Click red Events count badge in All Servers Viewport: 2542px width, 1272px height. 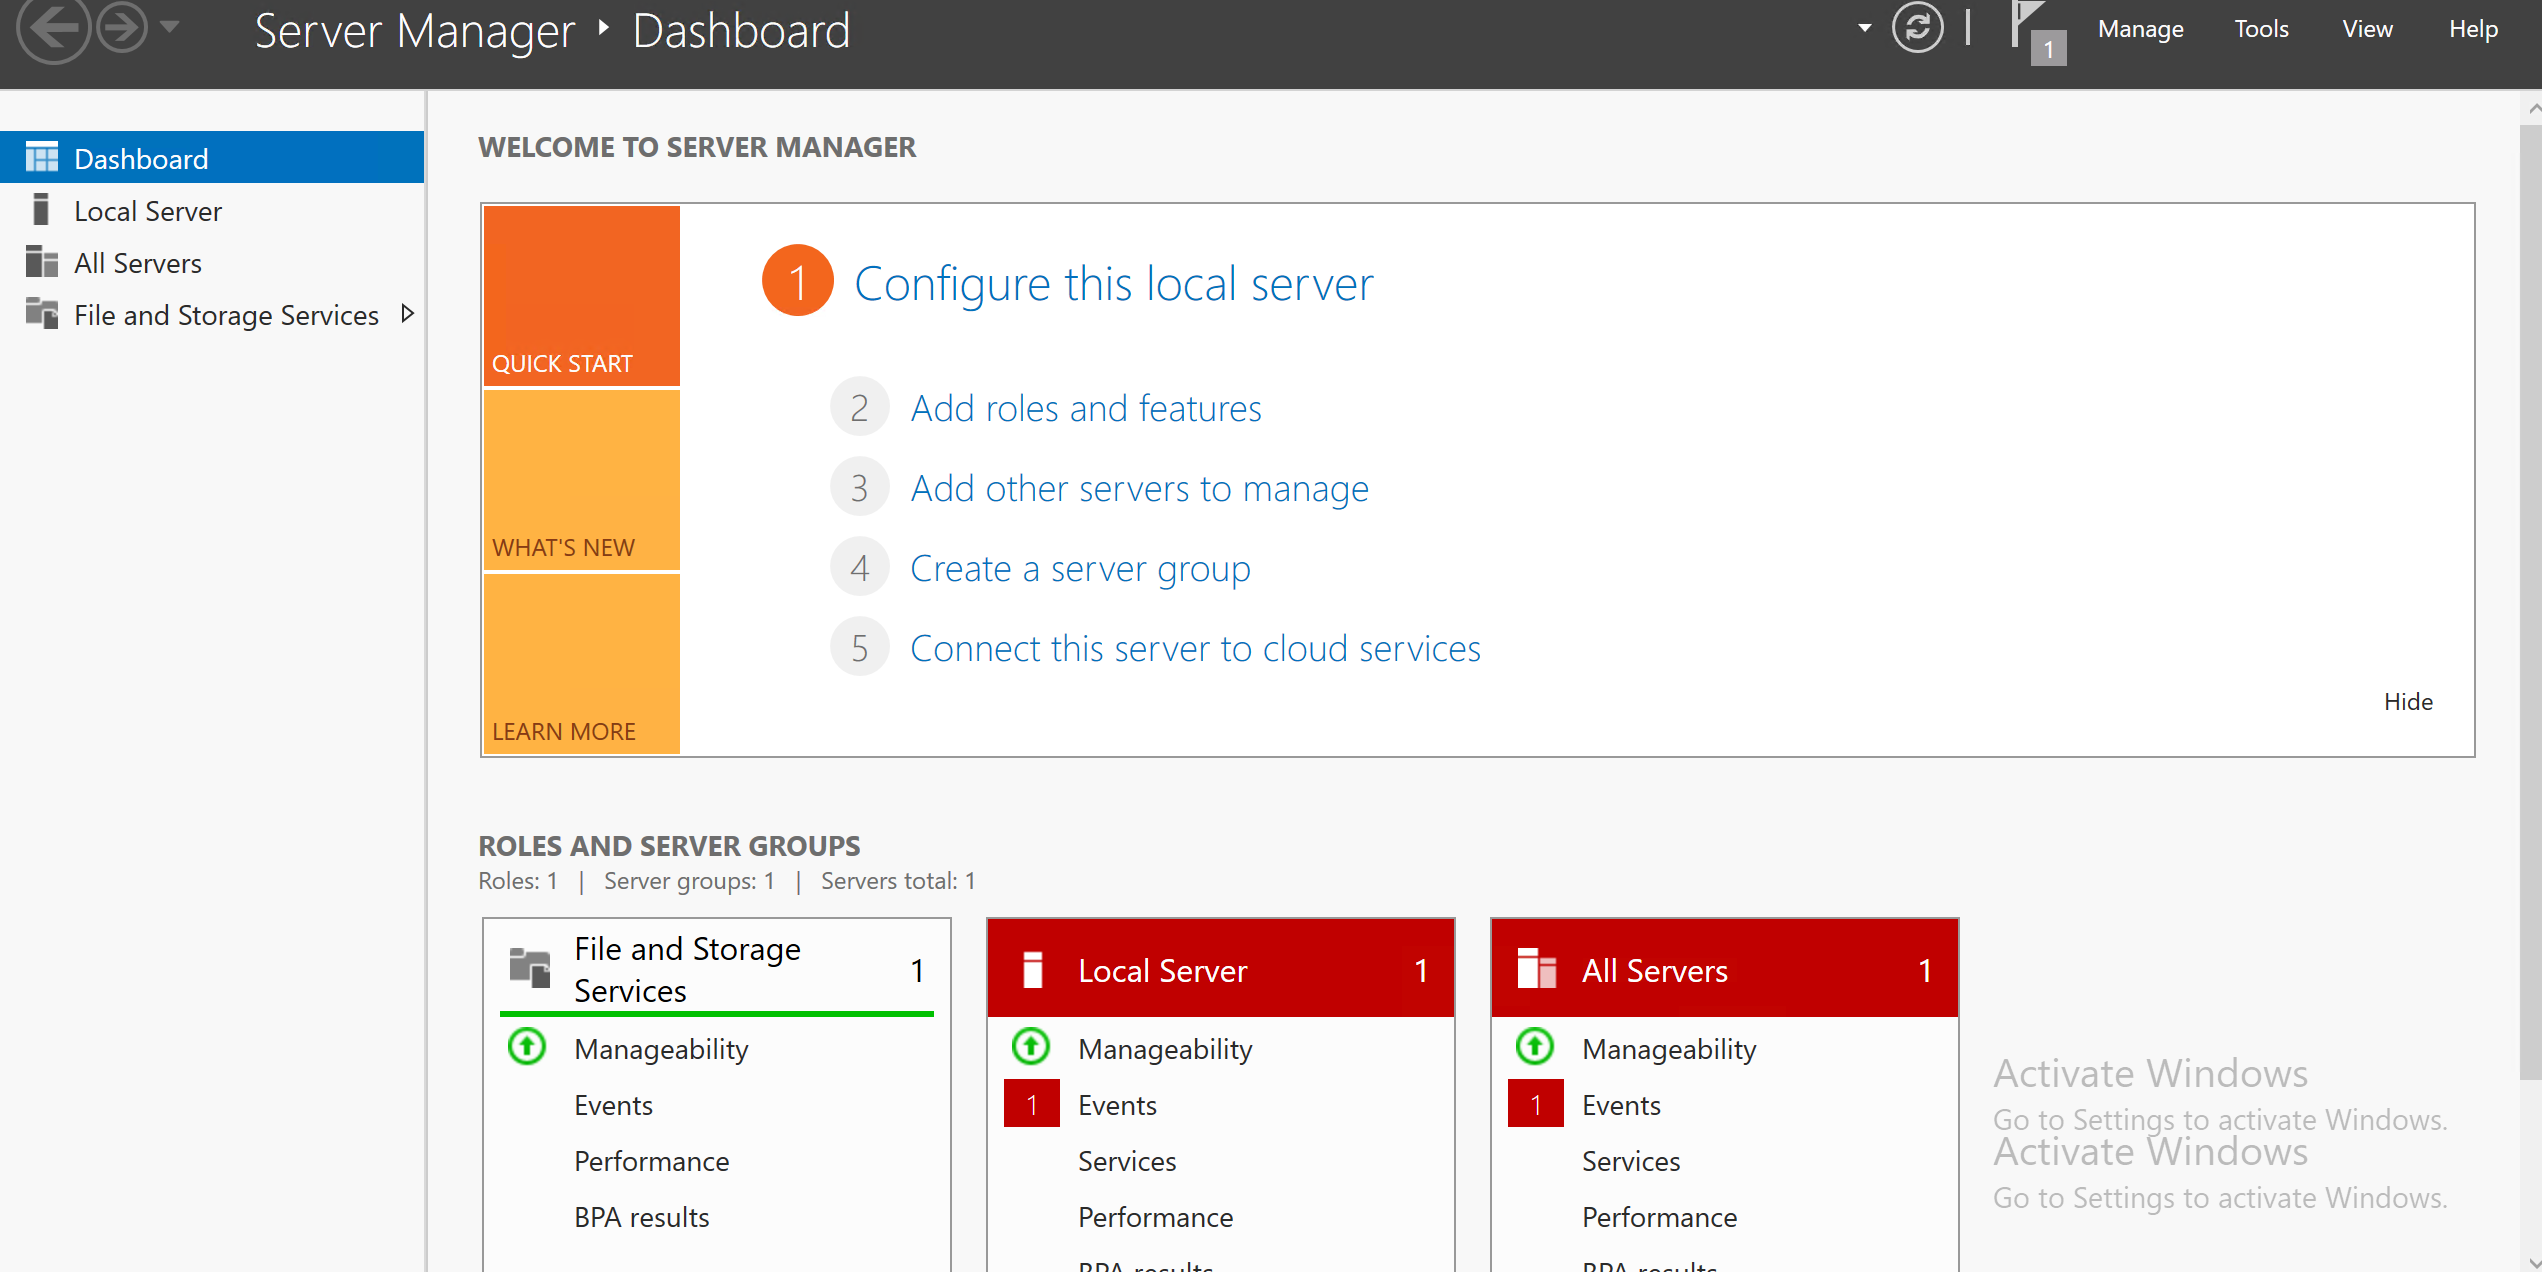[x=1535, y=1104]
